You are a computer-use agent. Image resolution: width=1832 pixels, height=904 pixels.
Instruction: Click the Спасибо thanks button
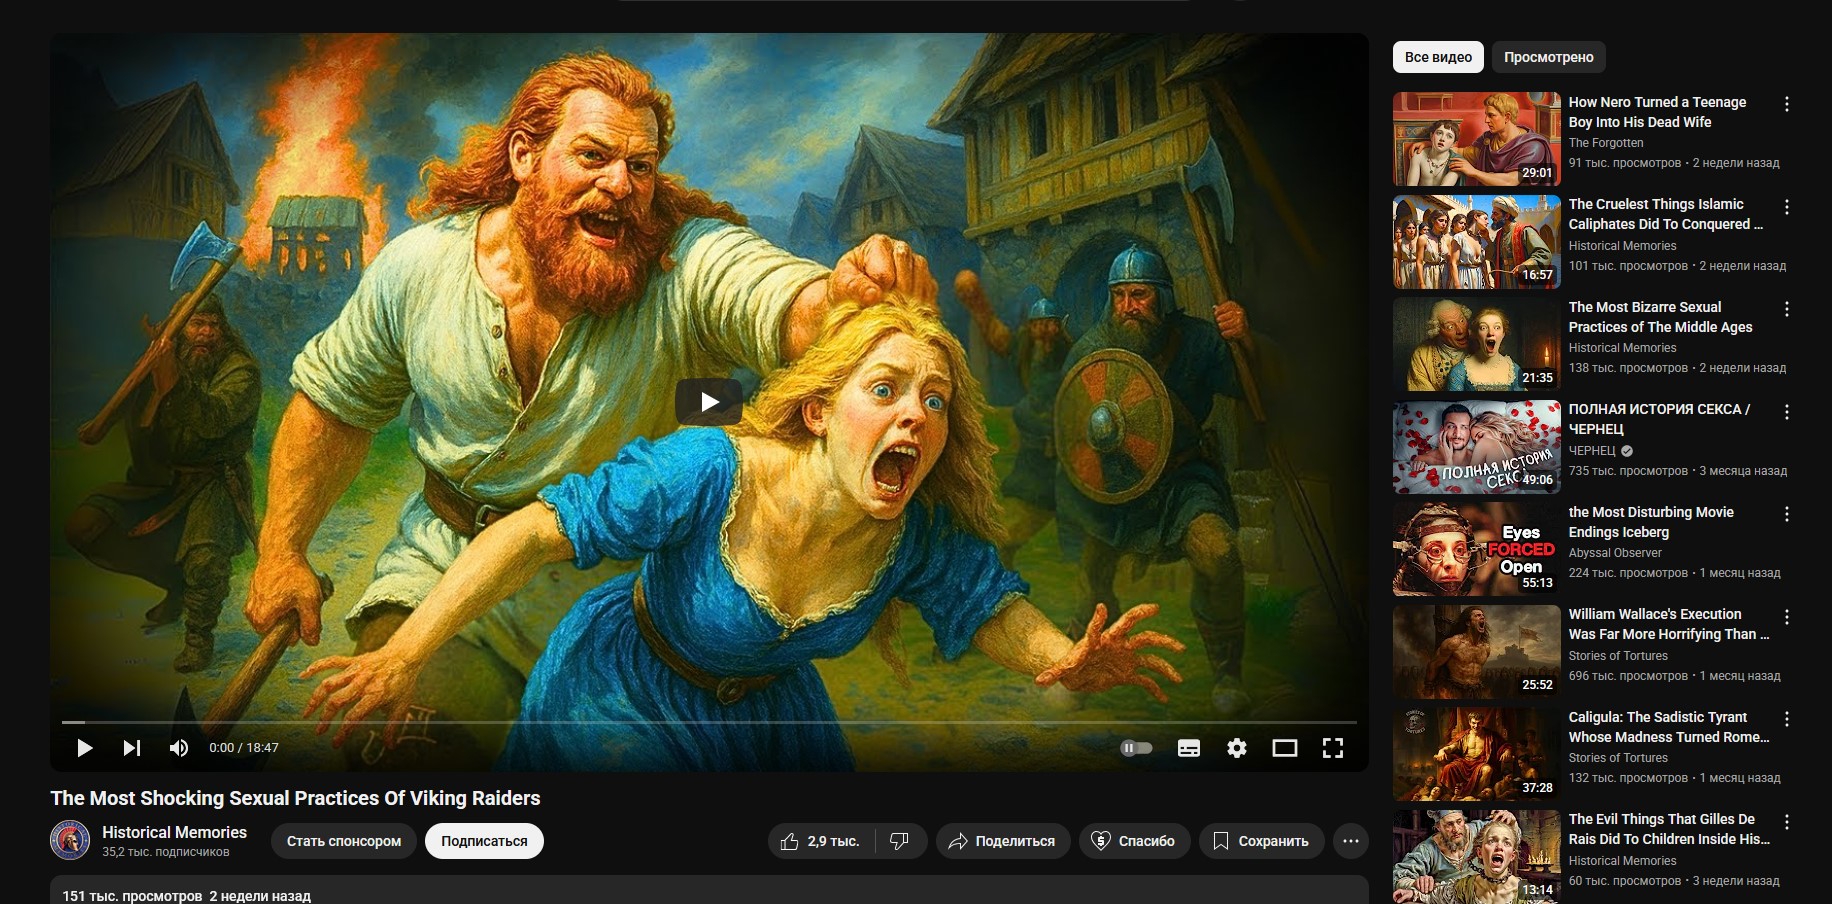(x=1134, y=841)
